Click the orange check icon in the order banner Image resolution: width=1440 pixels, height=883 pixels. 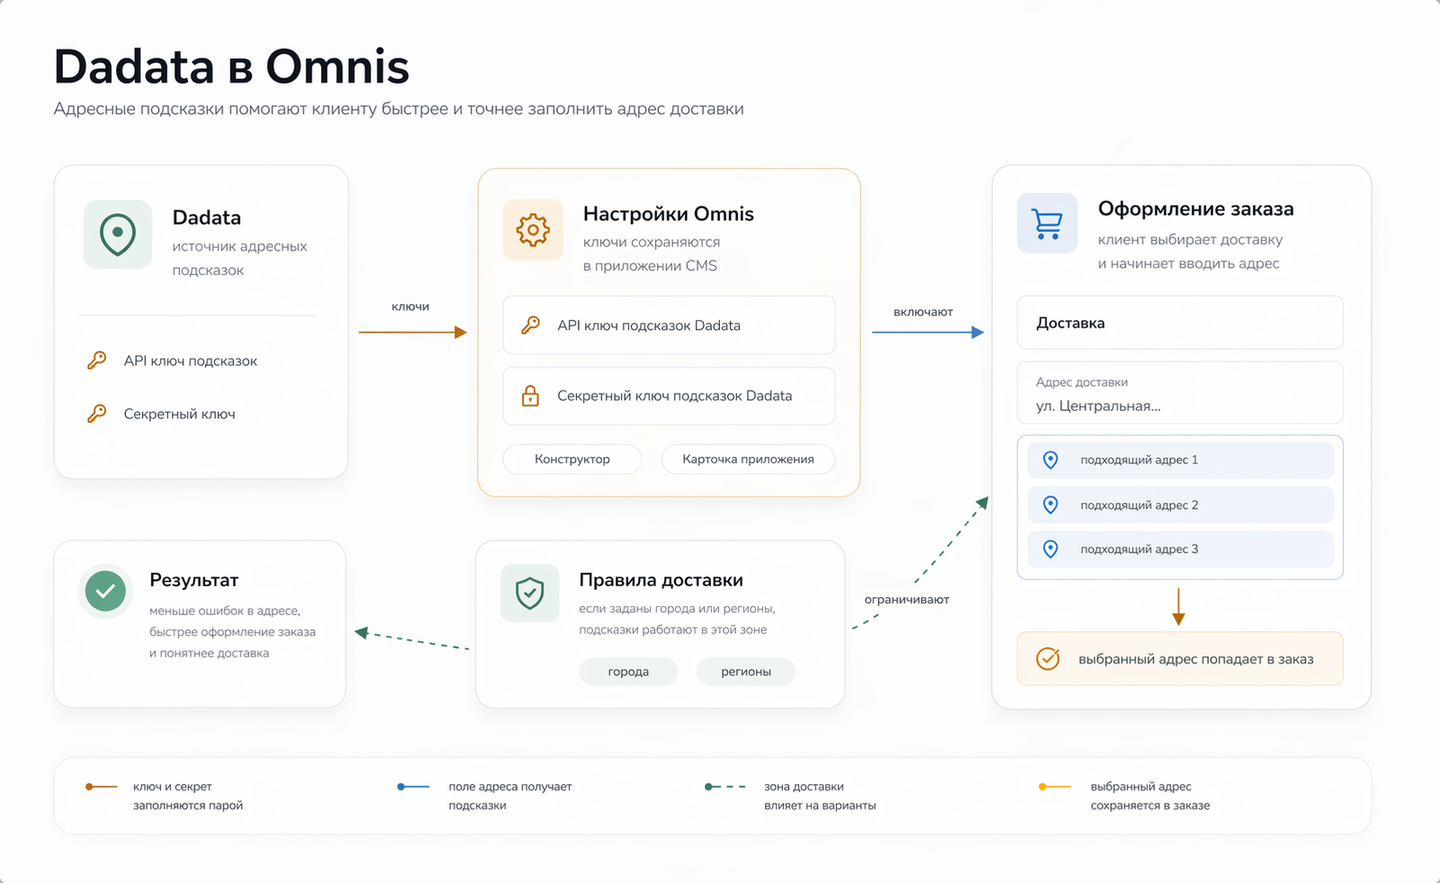point(1047,658)
